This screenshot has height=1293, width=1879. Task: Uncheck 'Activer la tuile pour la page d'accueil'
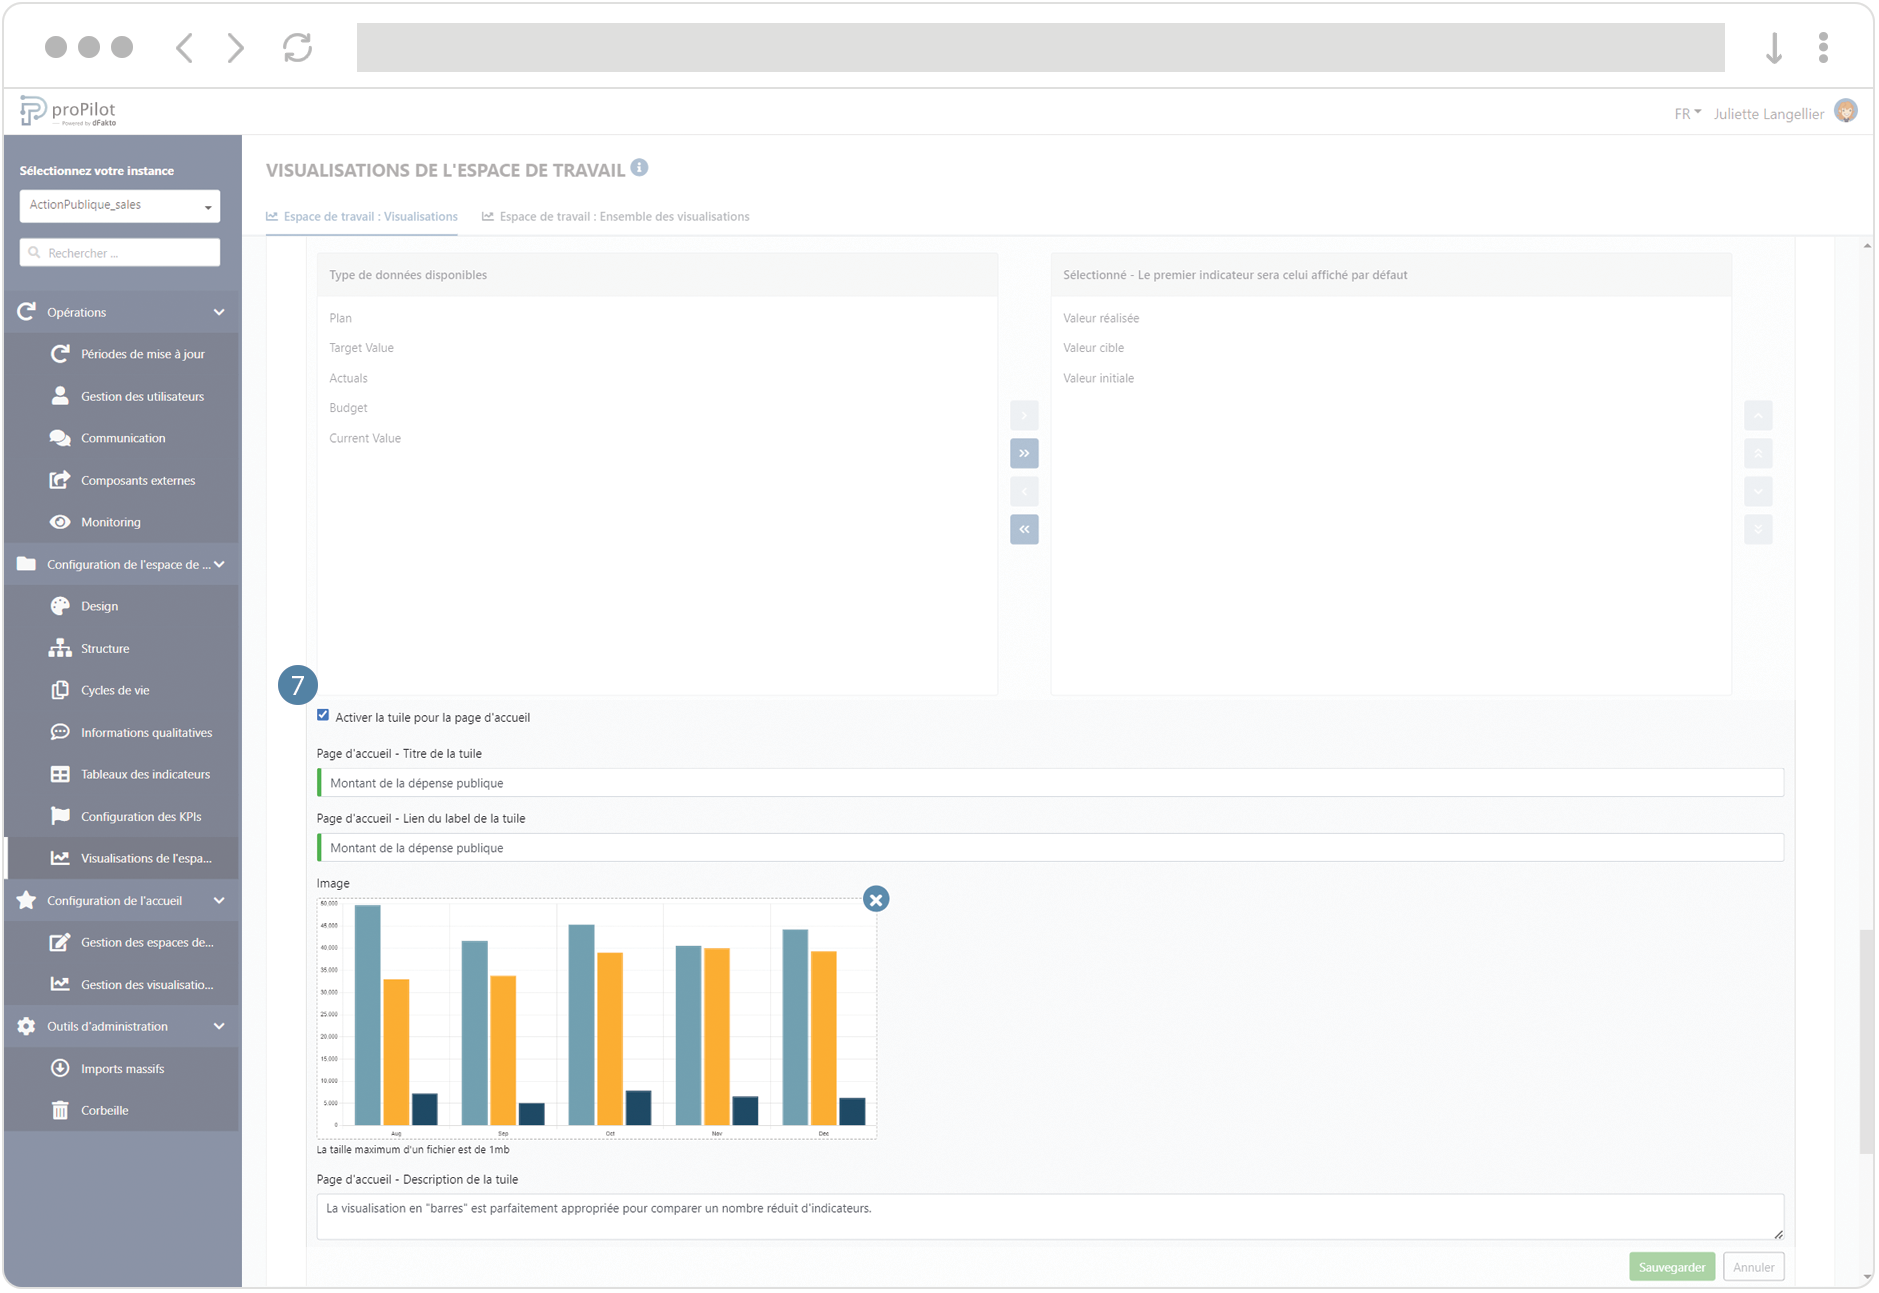[322, 715]
